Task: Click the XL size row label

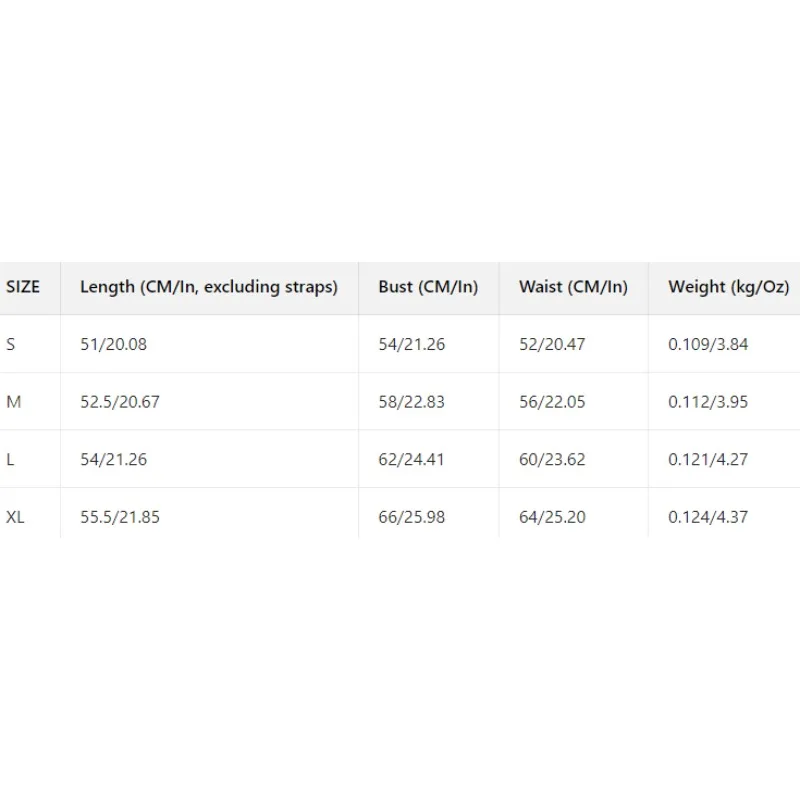Action: [15, 517]
